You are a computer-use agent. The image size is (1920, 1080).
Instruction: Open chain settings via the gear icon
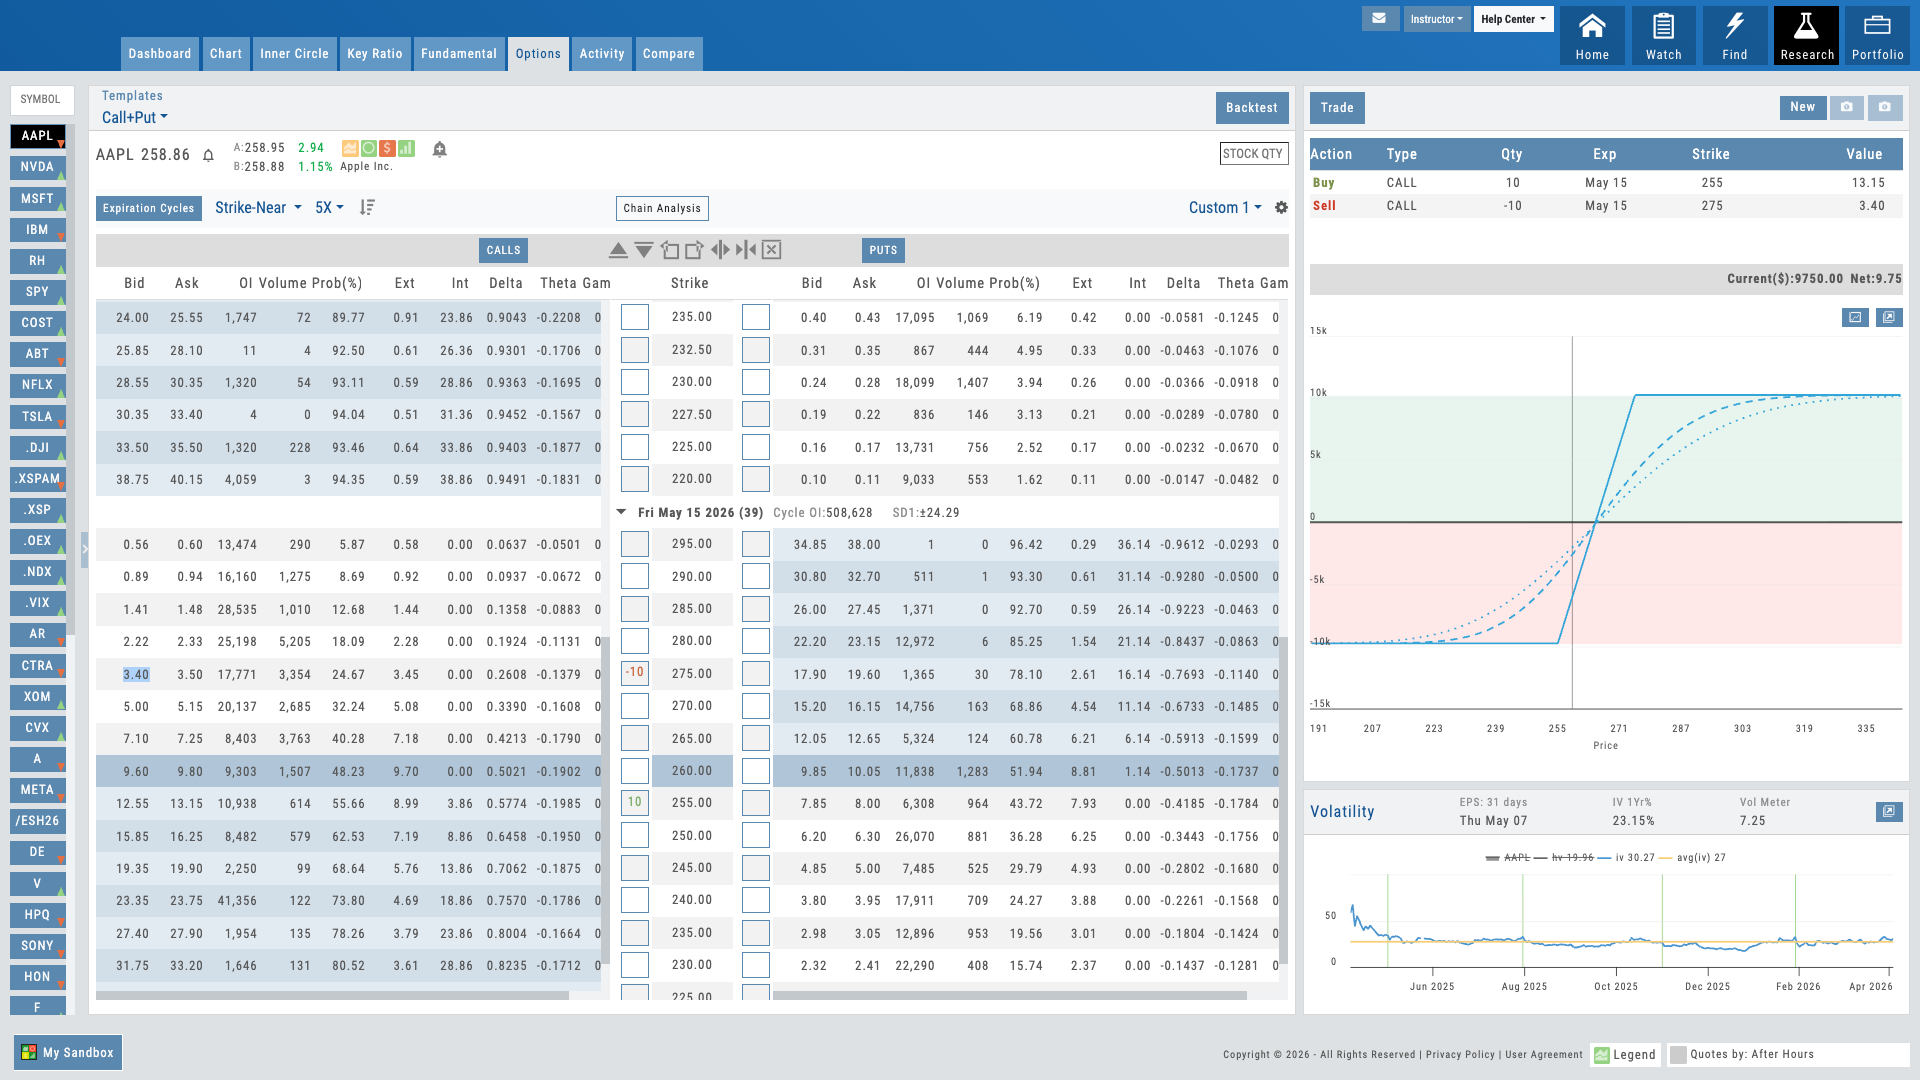pos(1281,207)
